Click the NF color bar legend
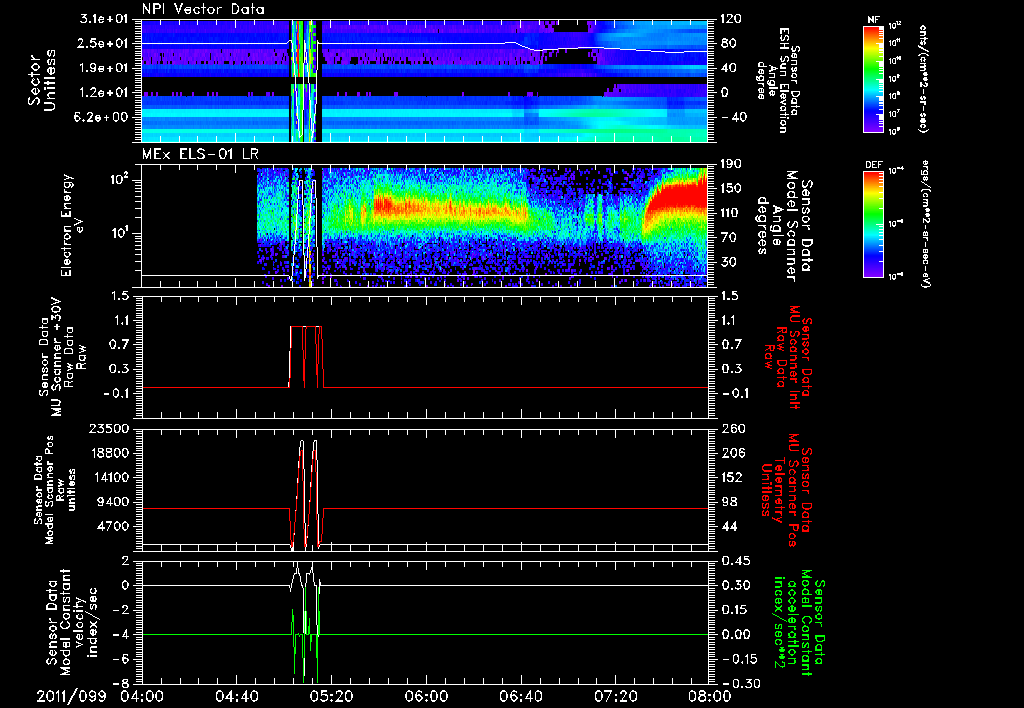The image size is (1024, 708). pos(873,78)
